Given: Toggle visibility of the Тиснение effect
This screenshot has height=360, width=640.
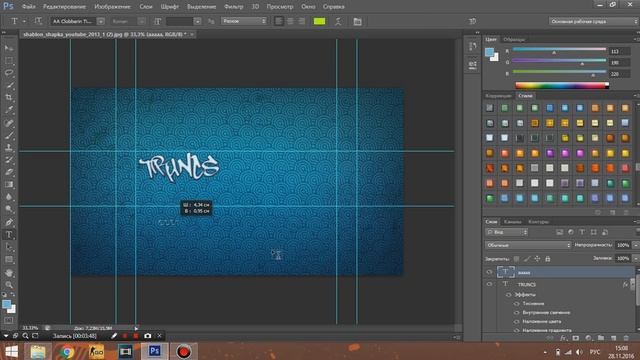Looking at the screenshot, I should point(517,303).
